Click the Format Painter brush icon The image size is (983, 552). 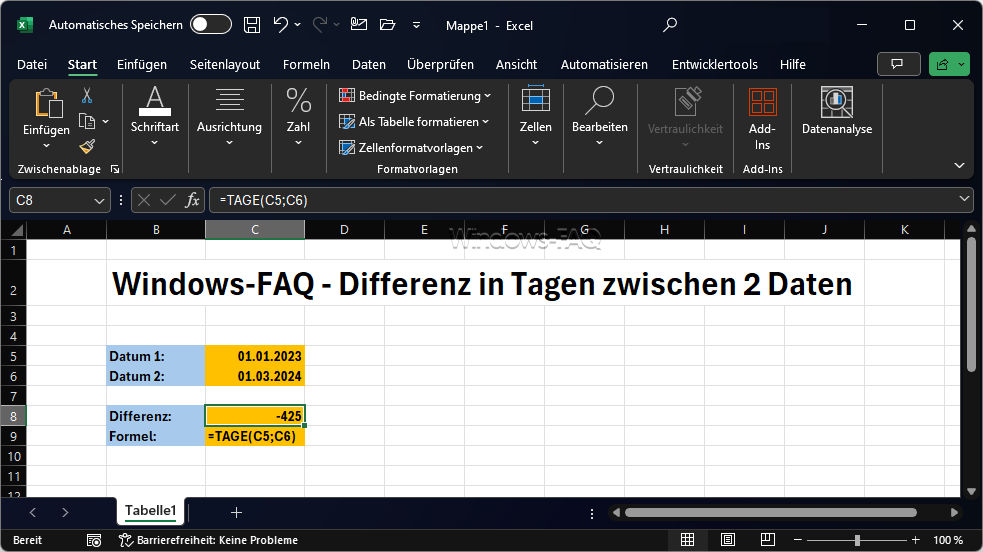pos(87,146)
